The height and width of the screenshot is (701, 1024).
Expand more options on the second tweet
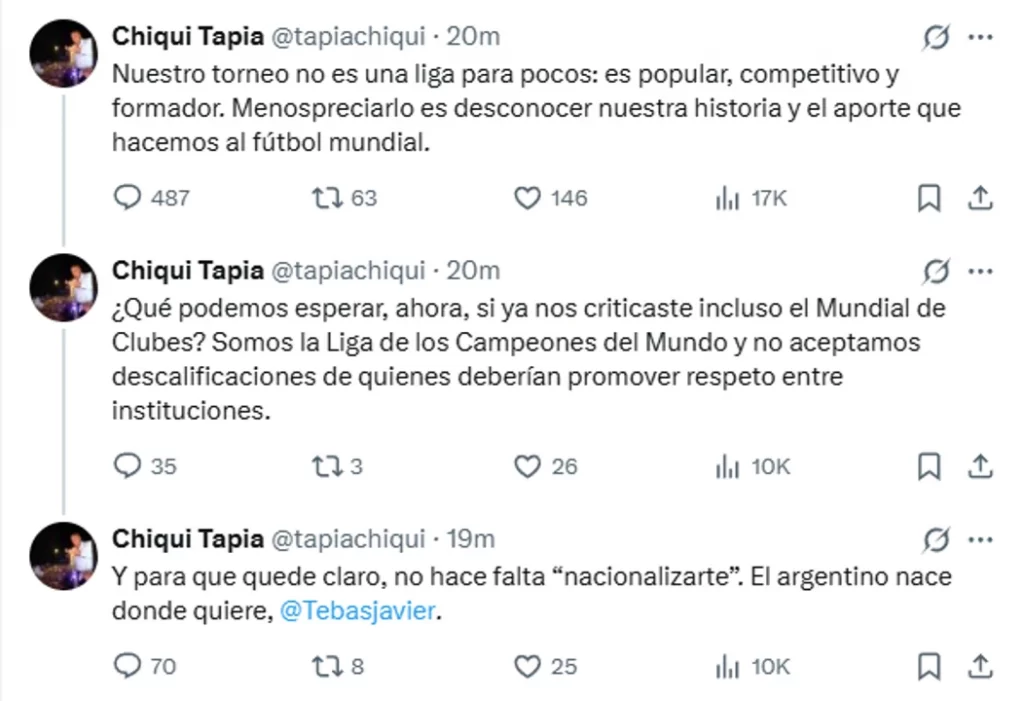982,271
